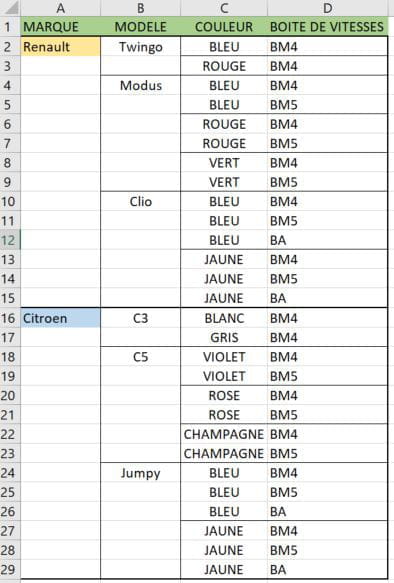
Task: Select the Modus cell
Action: 141,85
